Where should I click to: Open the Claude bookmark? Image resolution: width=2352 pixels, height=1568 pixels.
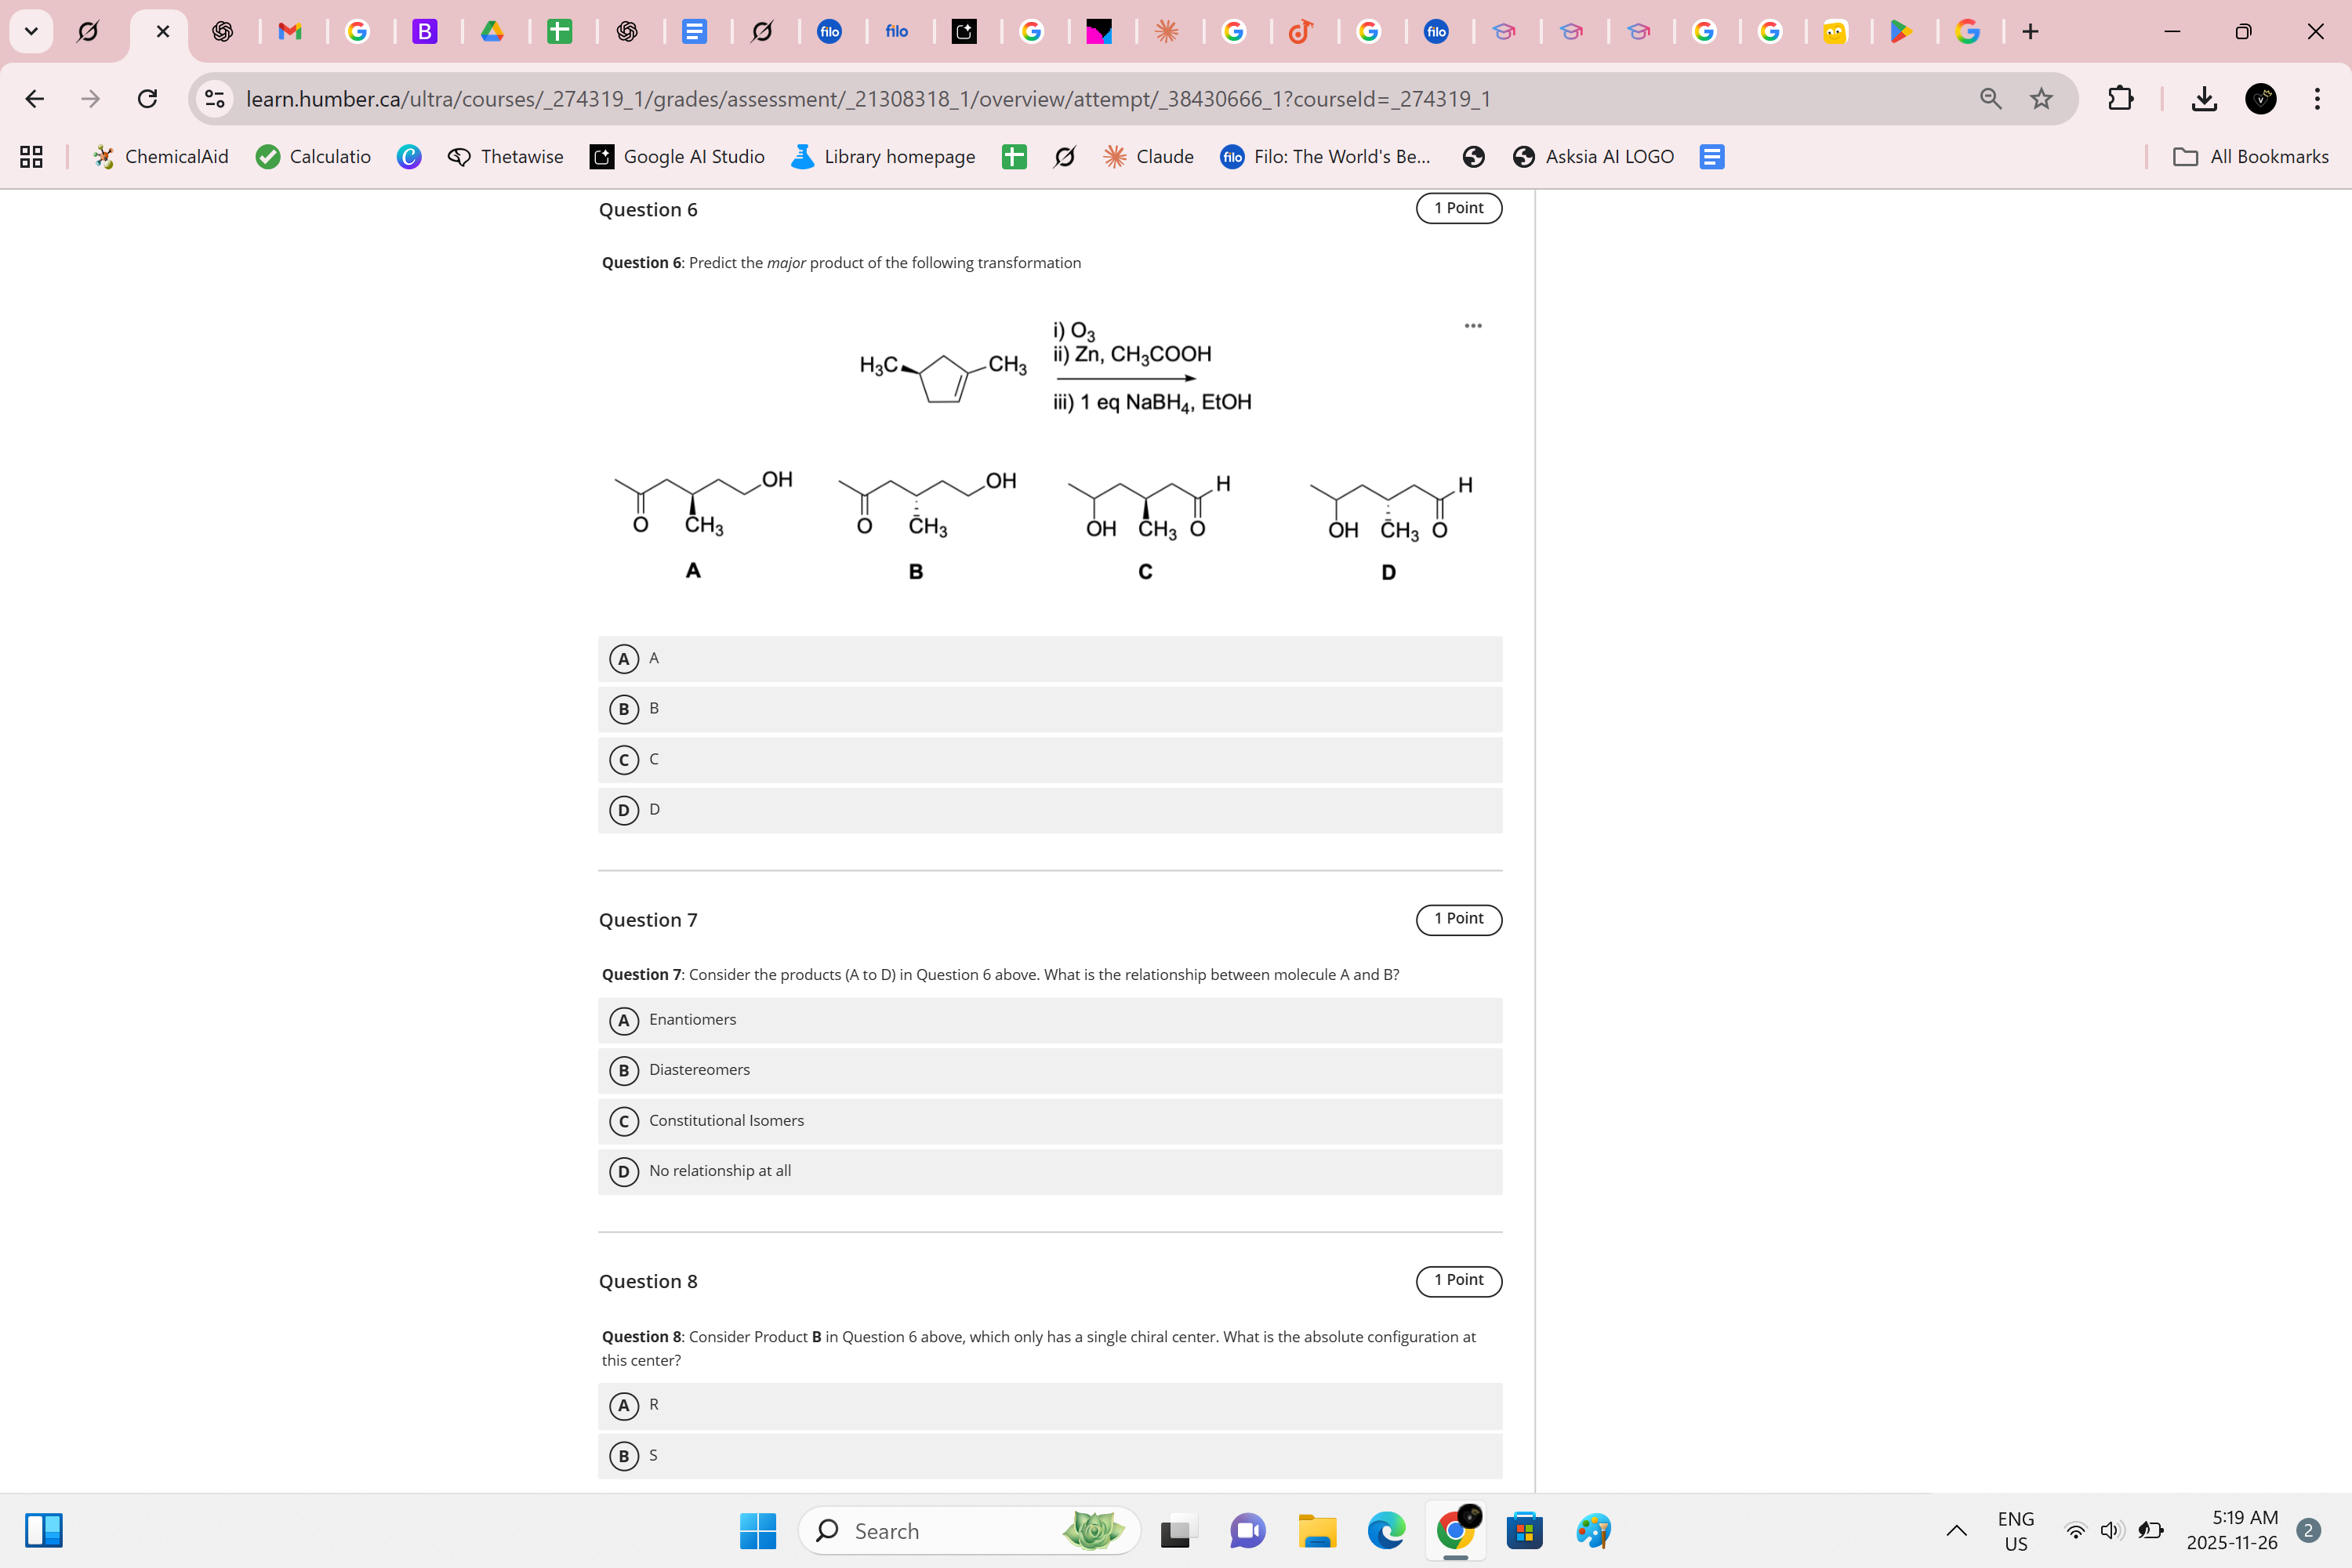(x=1148, y=156)
